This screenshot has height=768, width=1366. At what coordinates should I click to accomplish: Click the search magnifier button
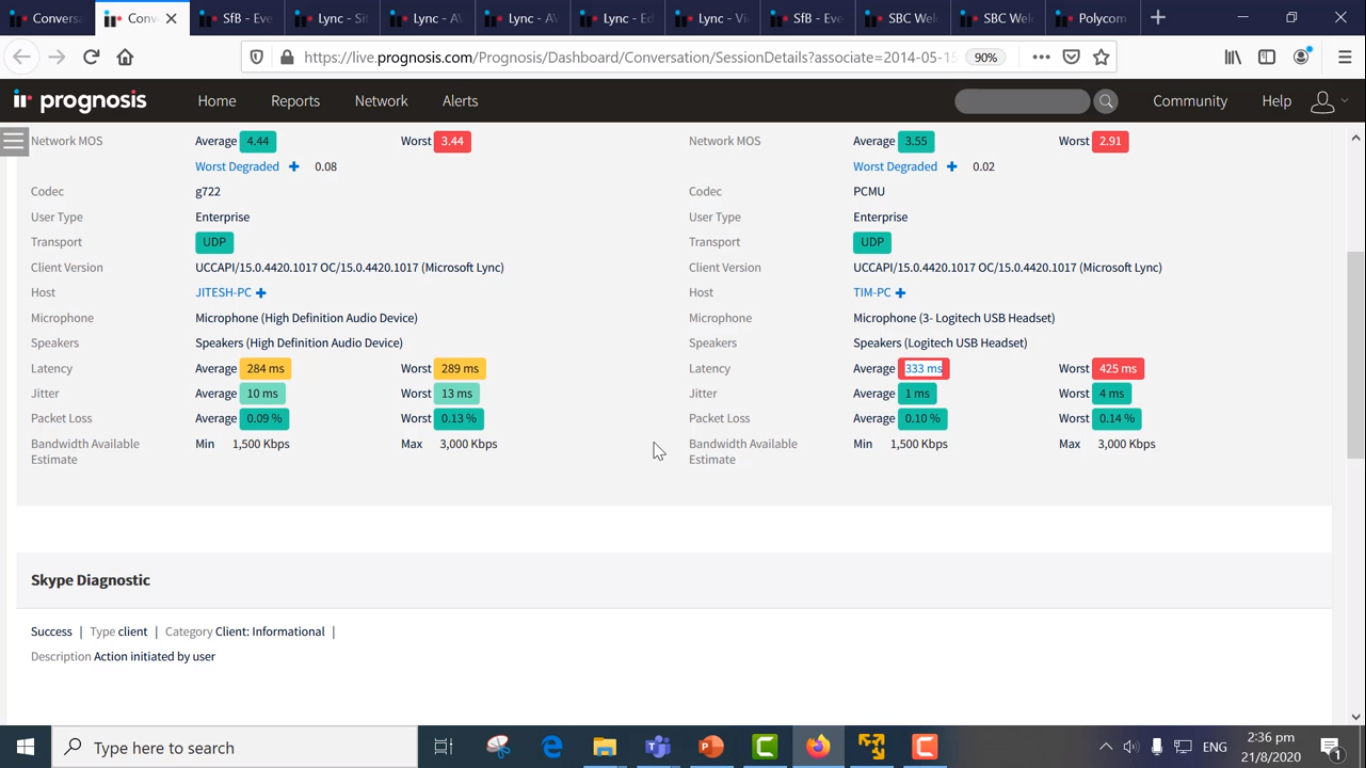coord(1105,101)
